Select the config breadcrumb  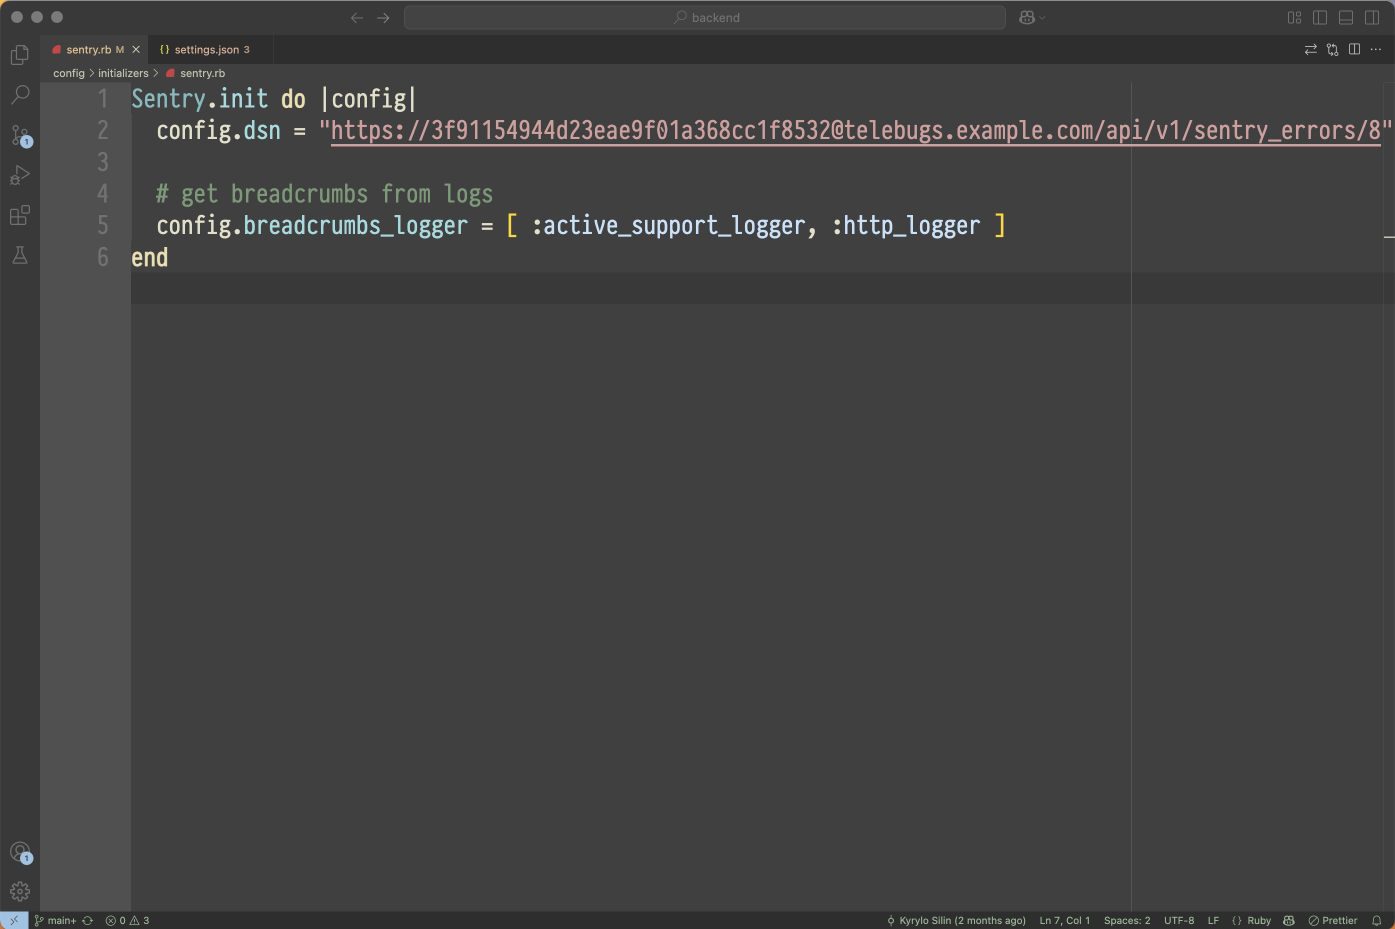point(69,73)
